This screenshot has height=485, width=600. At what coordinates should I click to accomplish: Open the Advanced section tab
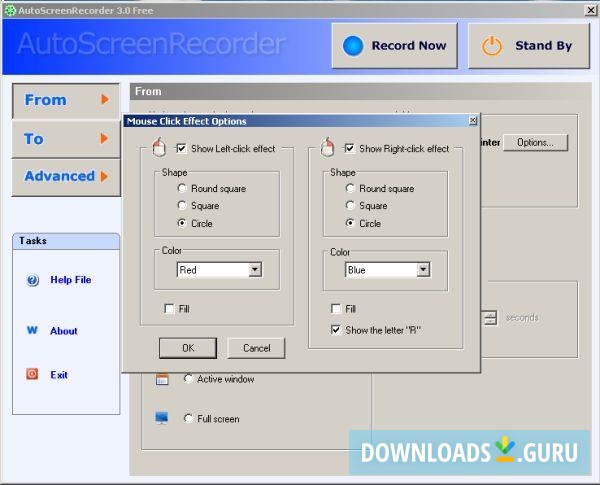pyautogui.click(x=66, y=177)
